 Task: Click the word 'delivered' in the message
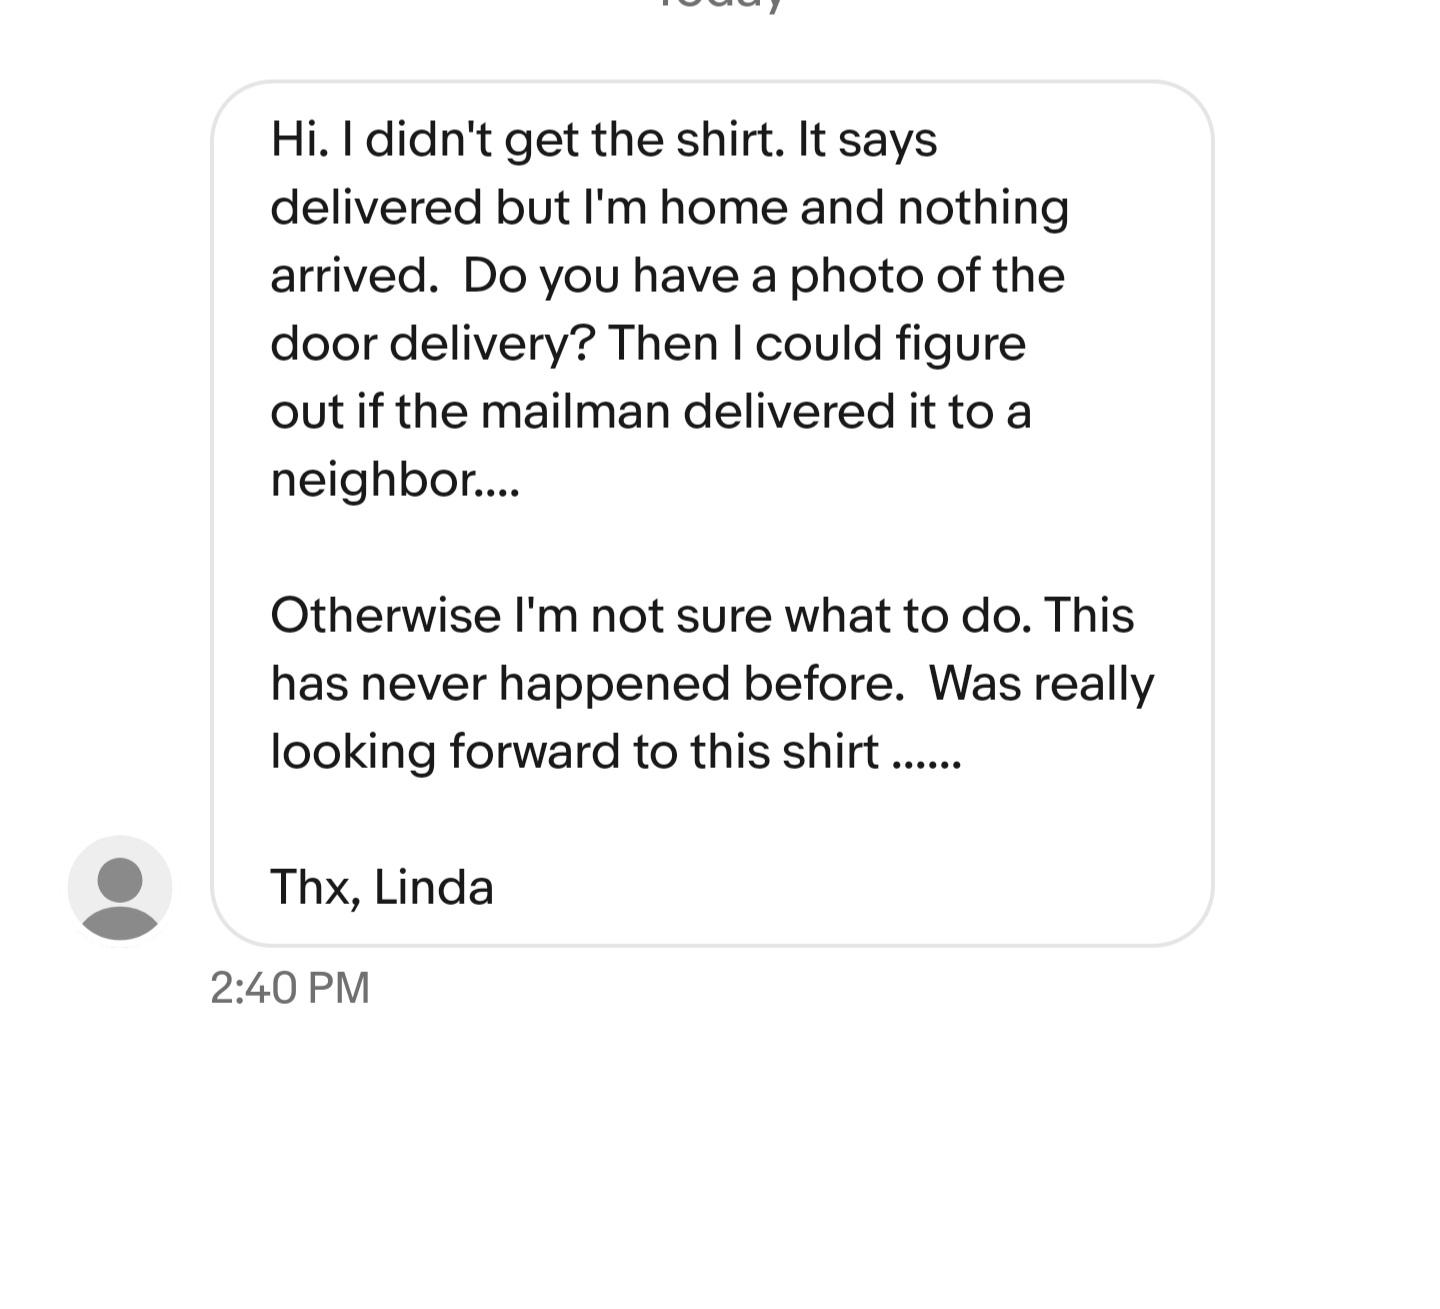click(375, 207)
